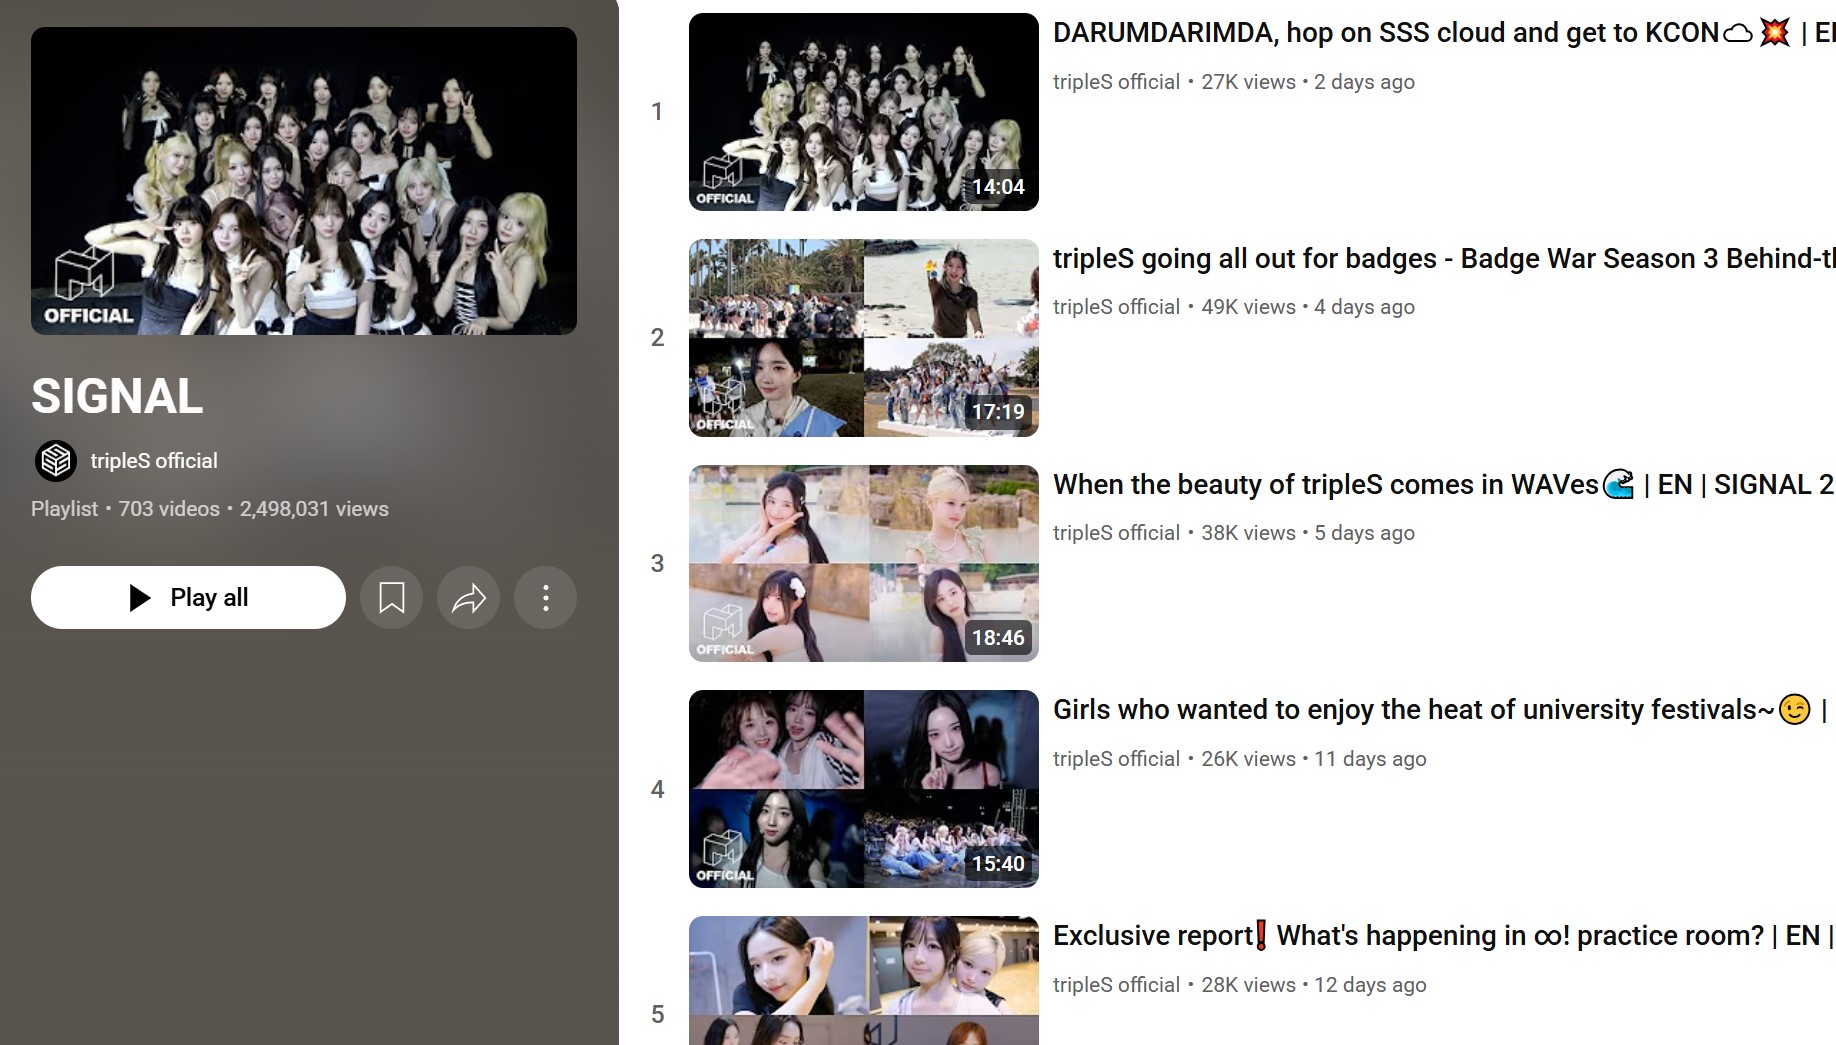Click the '5 days ago' text

tap(1364, 533)
